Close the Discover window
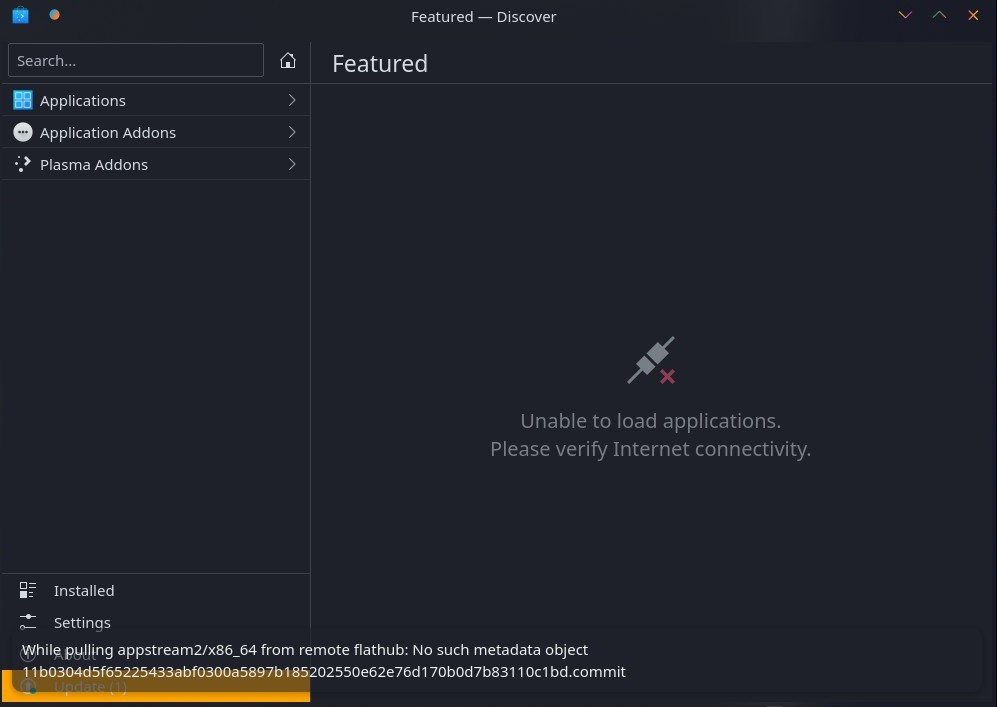This screenshot has width=997, height=707. [x=973, y=15]
